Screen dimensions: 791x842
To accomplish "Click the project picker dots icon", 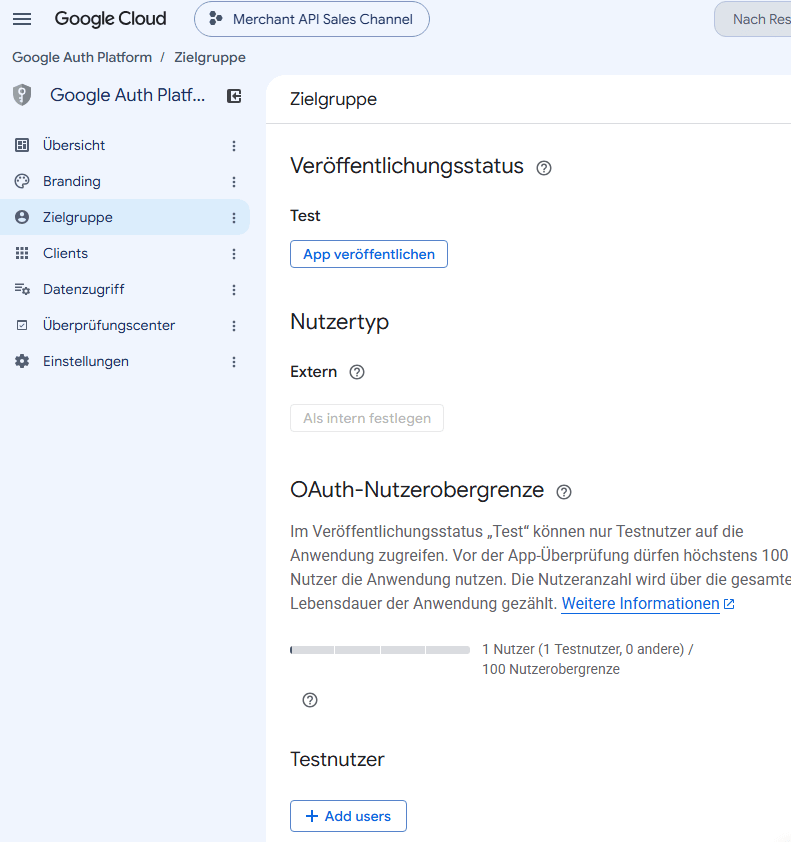I will (215, 19).
